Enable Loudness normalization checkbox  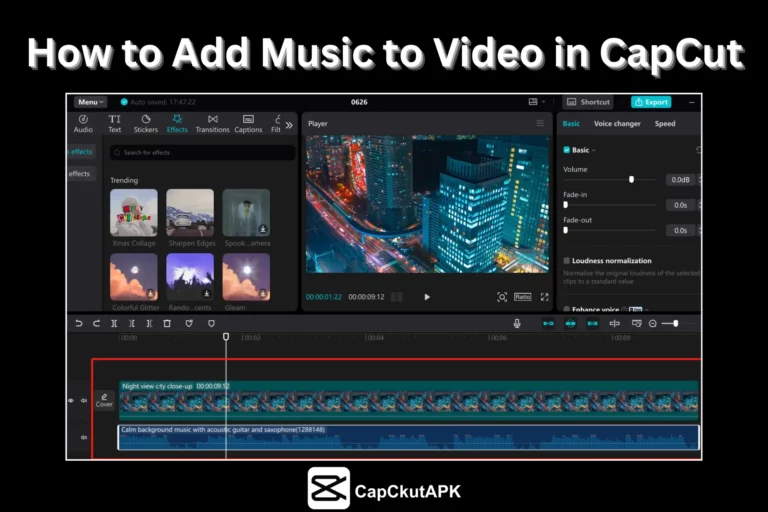pos(567,261)
